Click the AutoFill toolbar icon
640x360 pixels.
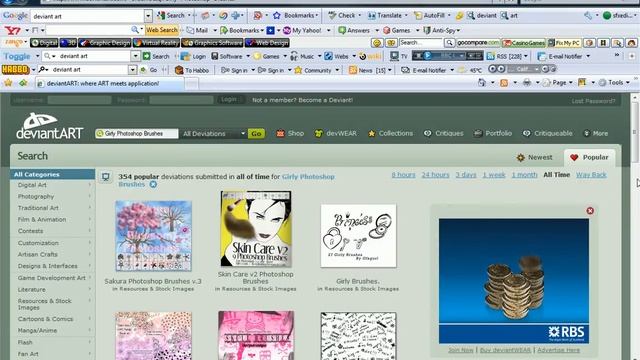point(418,16)
